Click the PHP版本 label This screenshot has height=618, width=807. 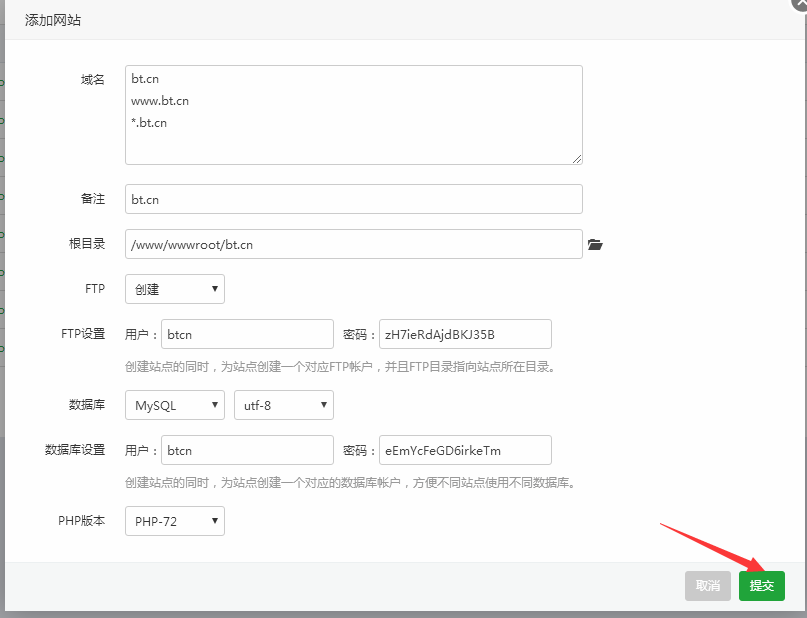pos(81,521)
